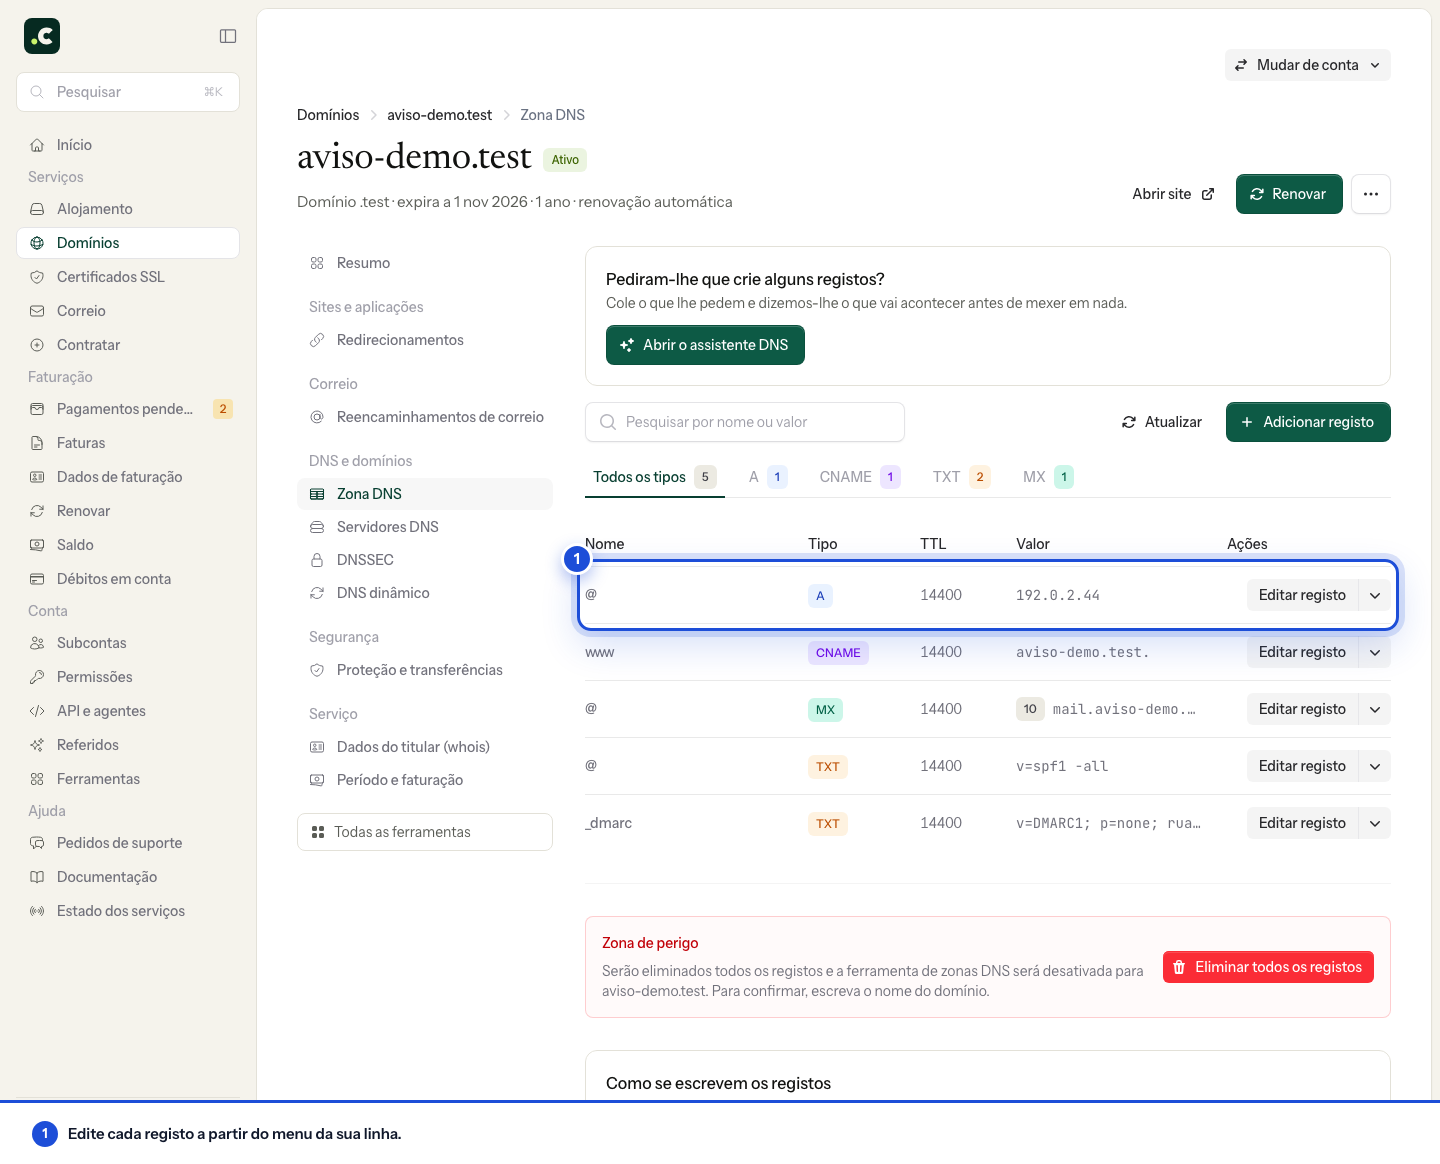Expand actions for the 192.0.2.44 A record
The image size is (1440, 1164).
tap(1375, 595)
